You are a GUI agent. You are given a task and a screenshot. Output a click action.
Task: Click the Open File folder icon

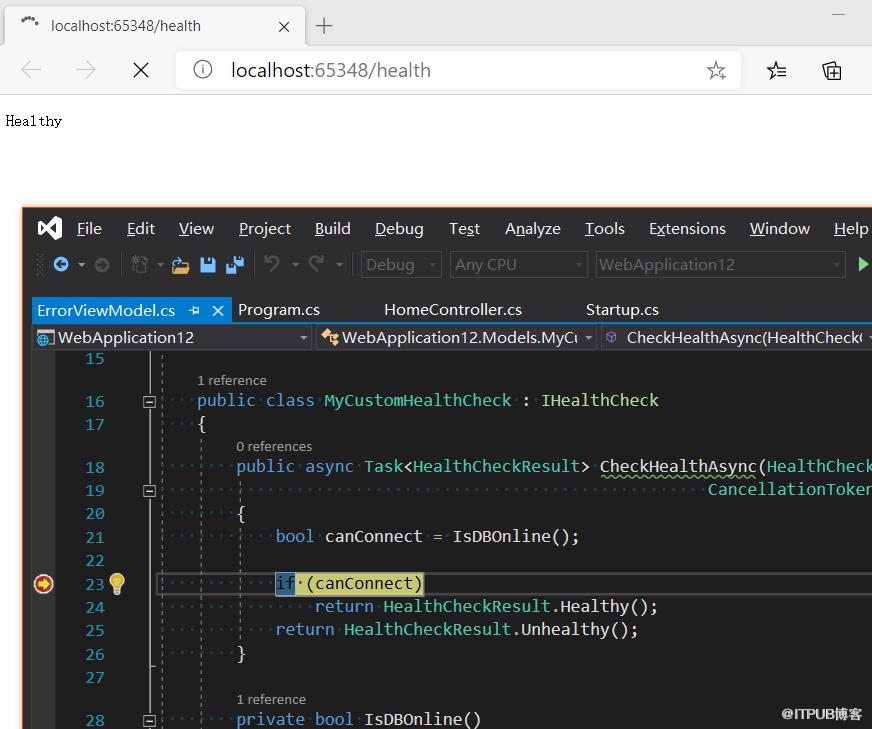coord(180,265)
